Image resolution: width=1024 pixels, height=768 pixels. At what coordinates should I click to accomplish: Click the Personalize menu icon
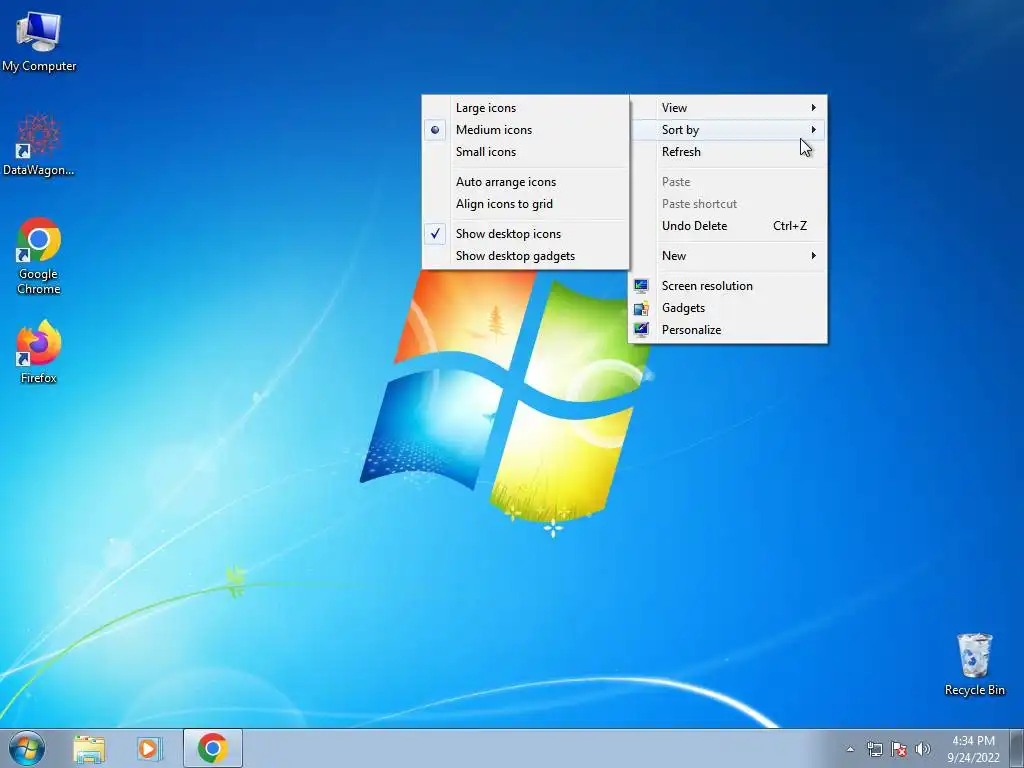[641, 329]
